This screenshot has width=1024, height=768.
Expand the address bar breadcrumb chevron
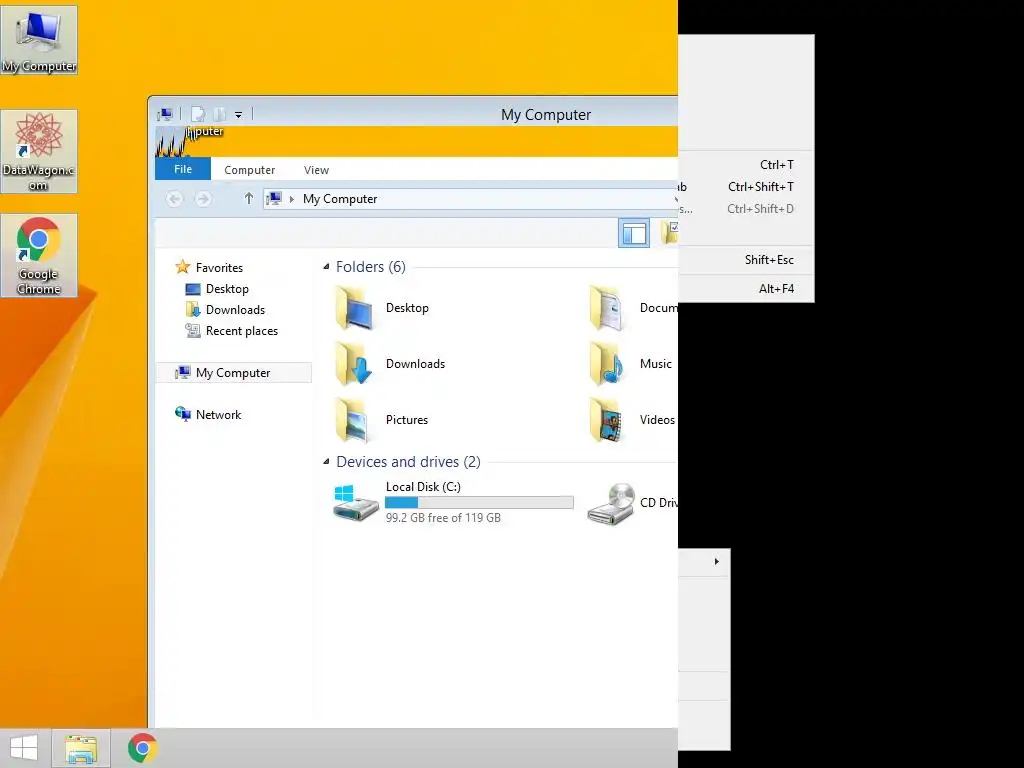pyautogui.click(x=292, y=199)
